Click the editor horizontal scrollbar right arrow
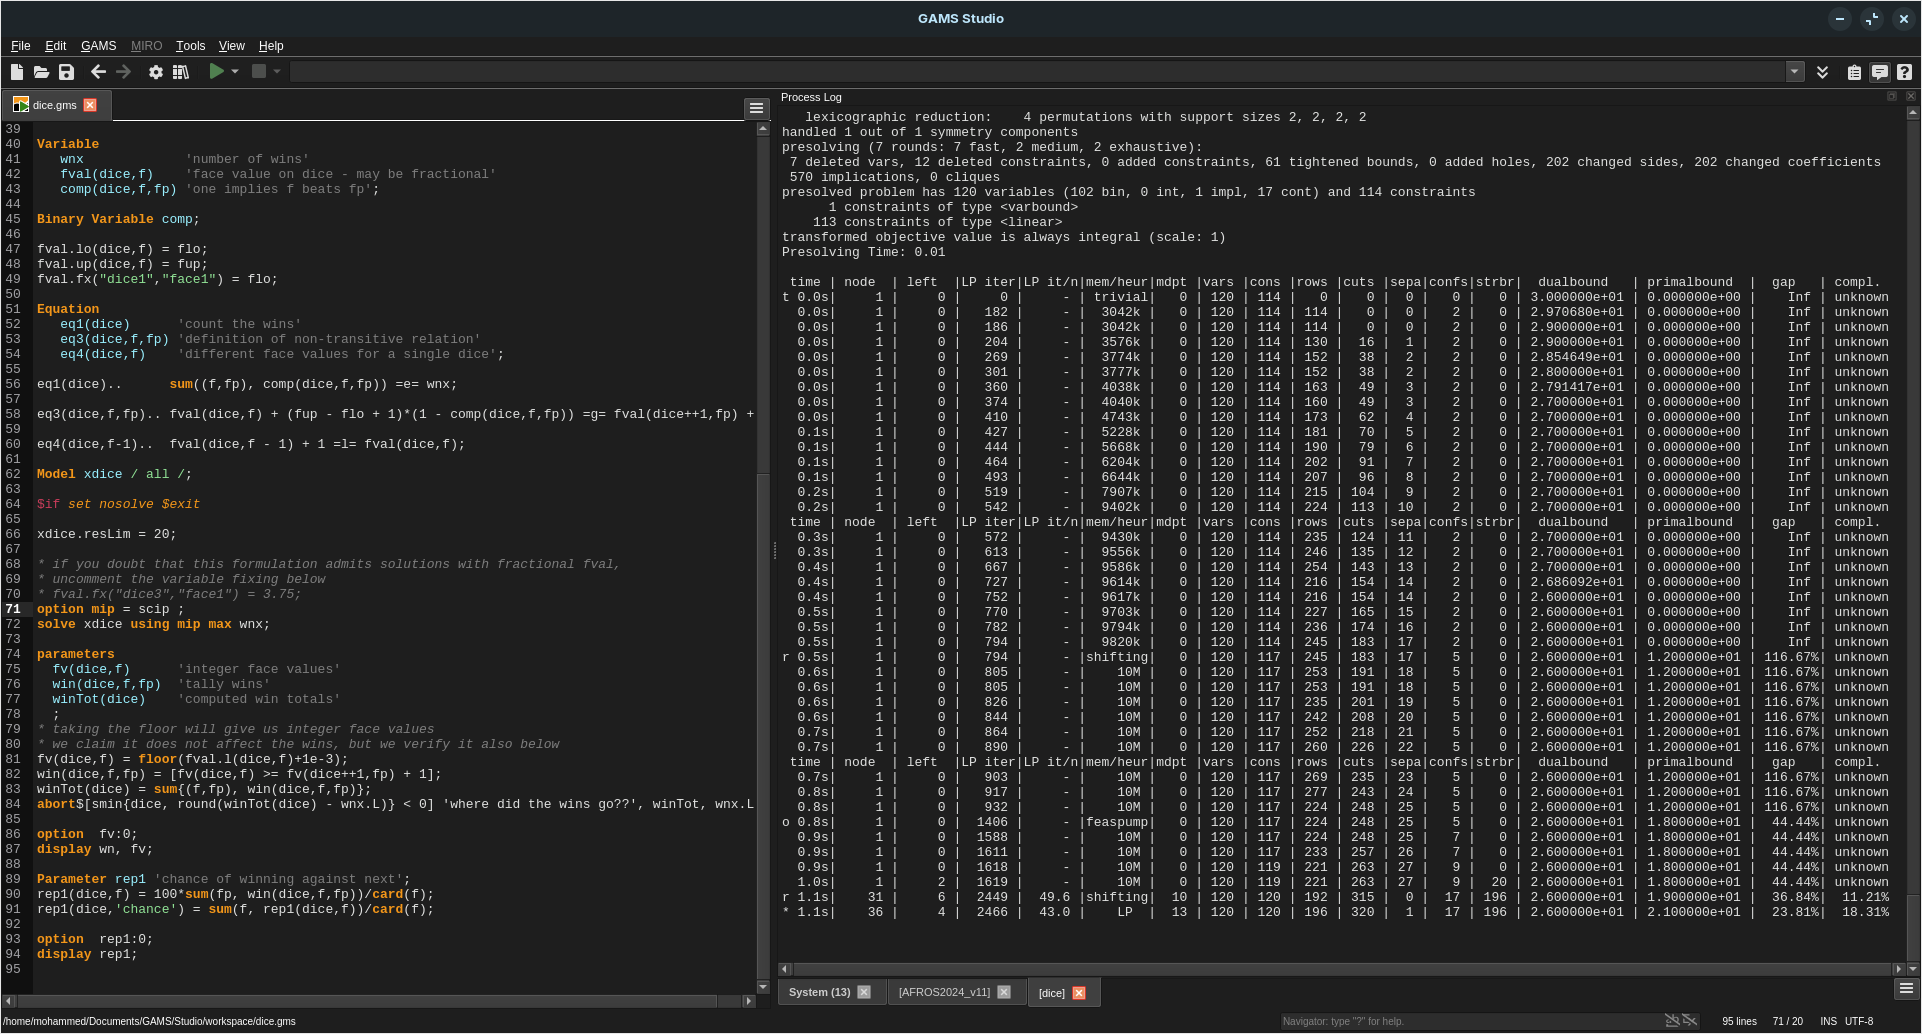This screenshot has height=1034, width=1922. [x=749, y=1001]
